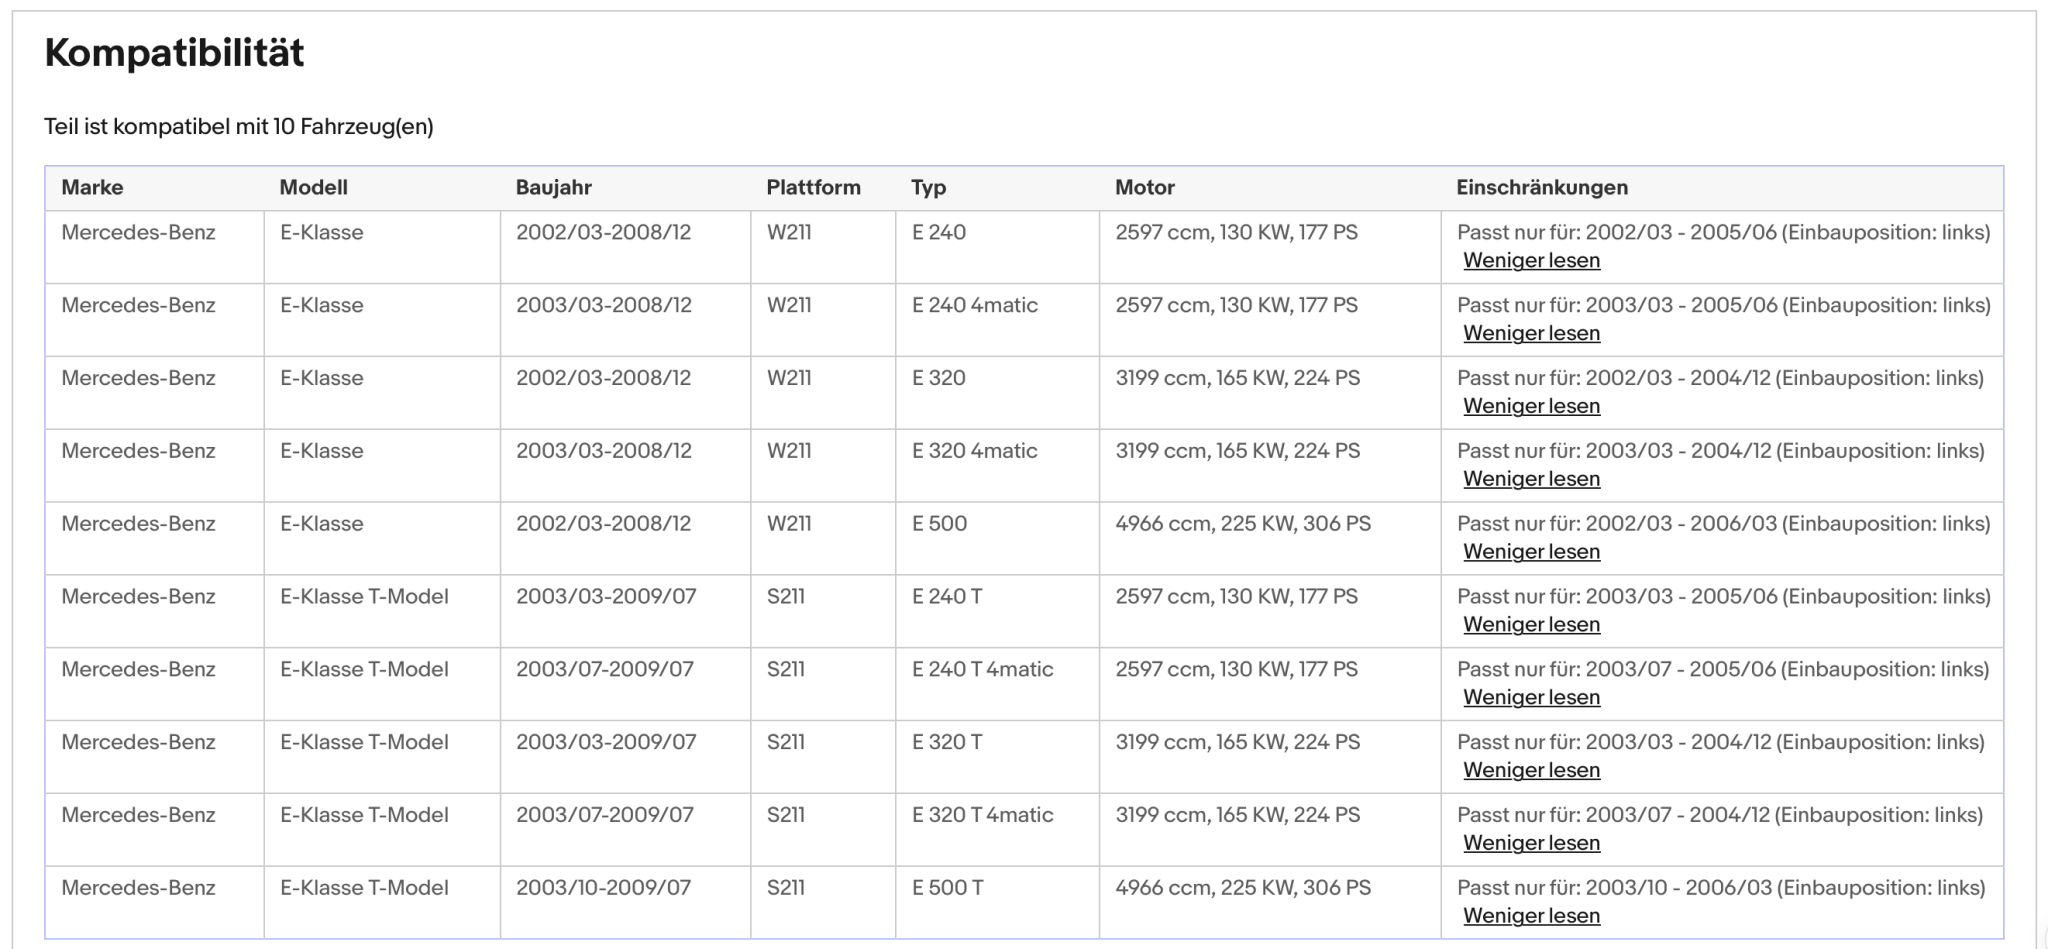
Task: Click "Weniger lesen" in the W211 E 320 4matic row
Action: point(1531,479)
